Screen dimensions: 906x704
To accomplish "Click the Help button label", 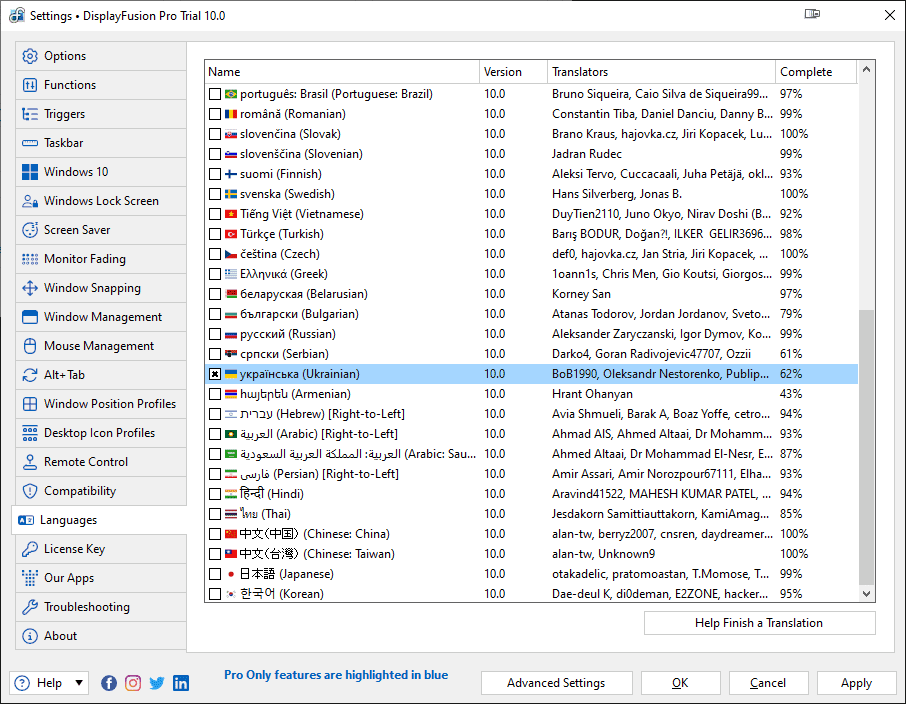I will click(49, 683).
